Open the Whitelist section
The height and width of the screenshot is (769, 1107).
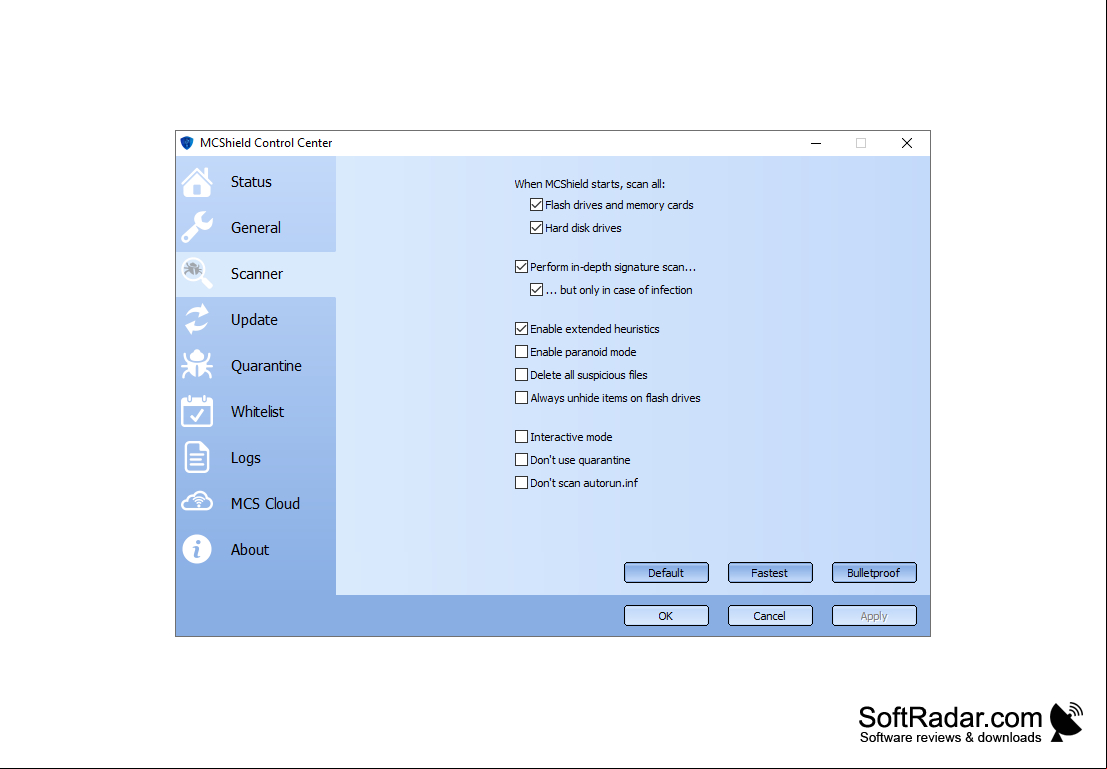257,411
